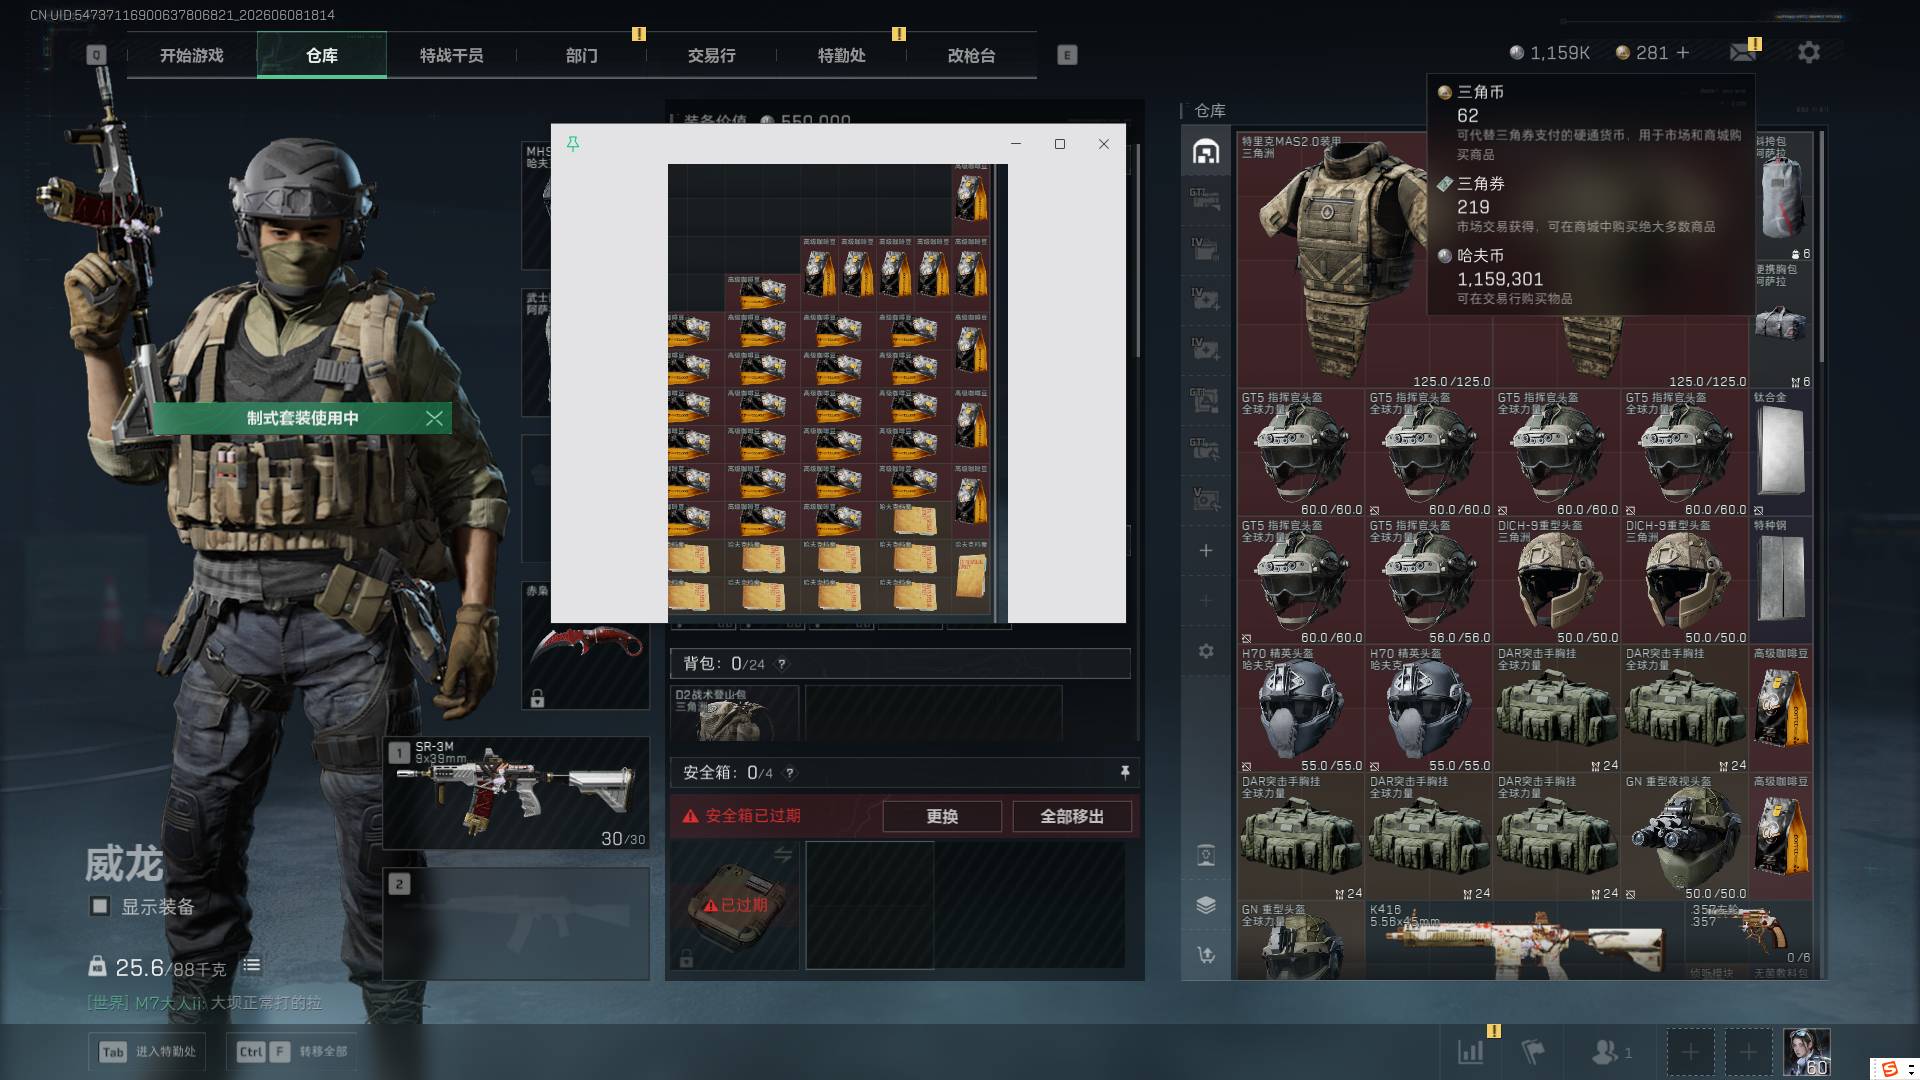Screen dimensions: 1920x1080
Task: Expand the weight details list icon
Action: pyautogui.click(x=251, y=966)
